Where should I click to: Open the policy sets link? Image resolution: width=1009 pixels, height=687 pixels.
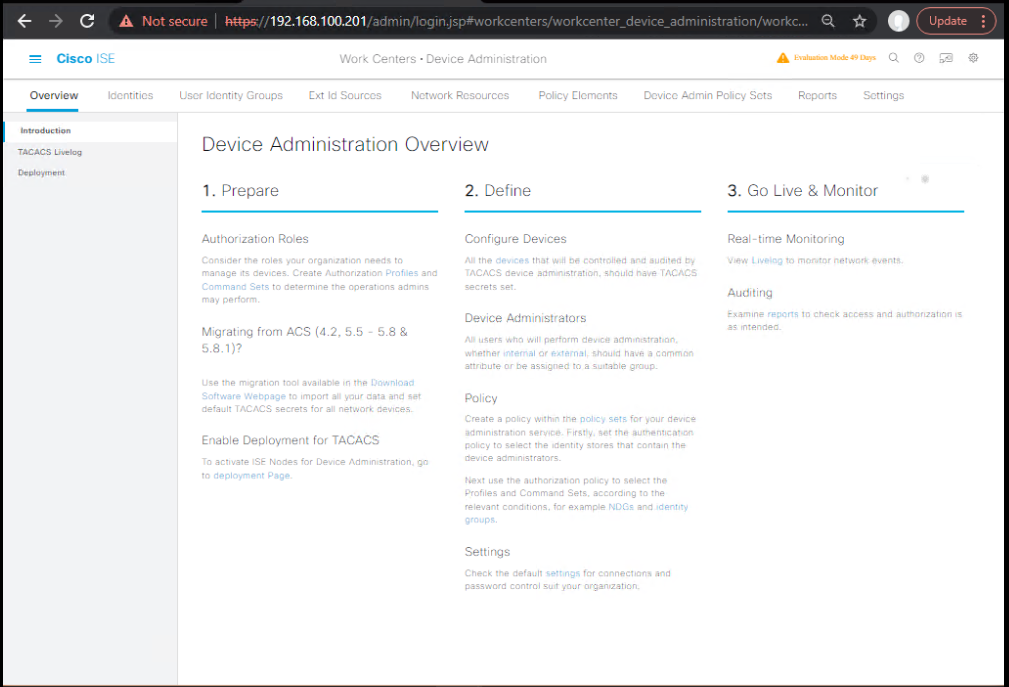point(603,419)
